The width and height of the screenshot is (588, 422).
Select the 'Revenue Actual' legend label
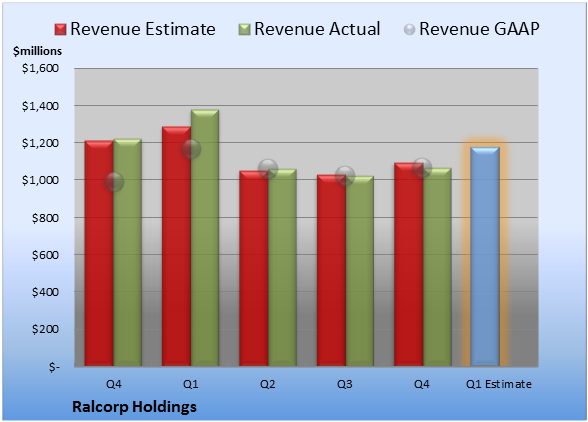click(x=317, y=29)
